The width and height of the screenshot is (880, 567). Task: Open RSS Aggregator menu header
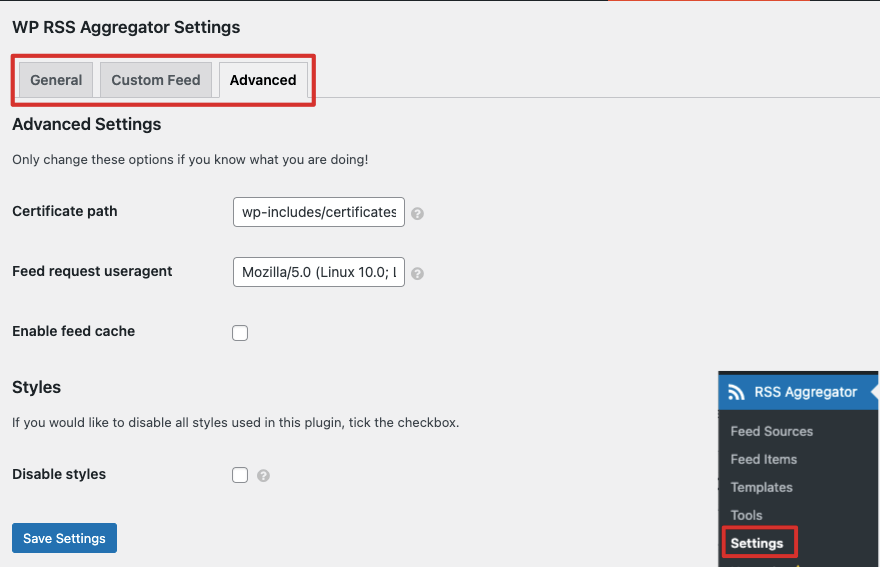click(798, 392)
